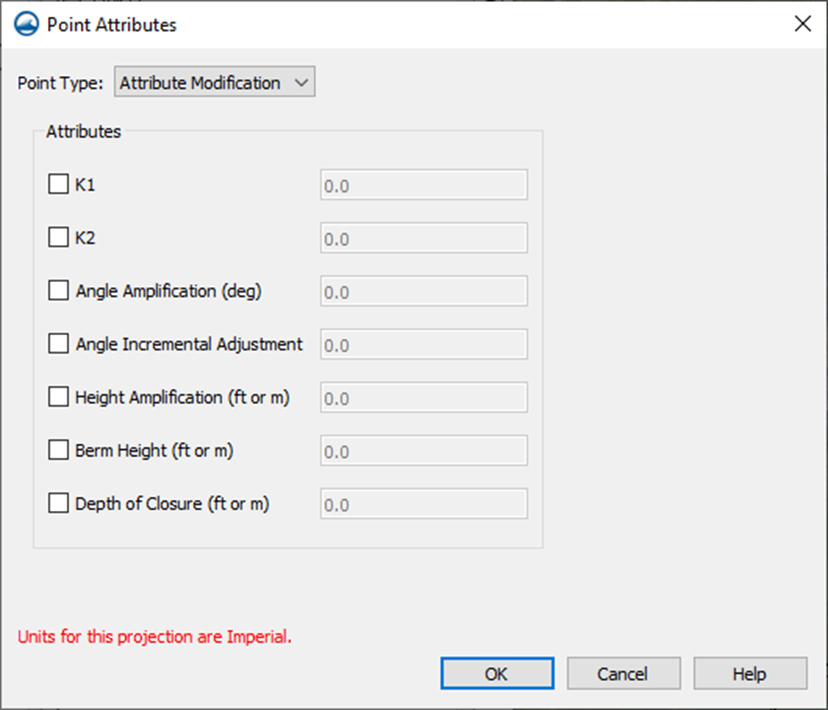The image size is (828, 710).
Task: Enable the K2 checkbox
Action: [x=58, y=238]
